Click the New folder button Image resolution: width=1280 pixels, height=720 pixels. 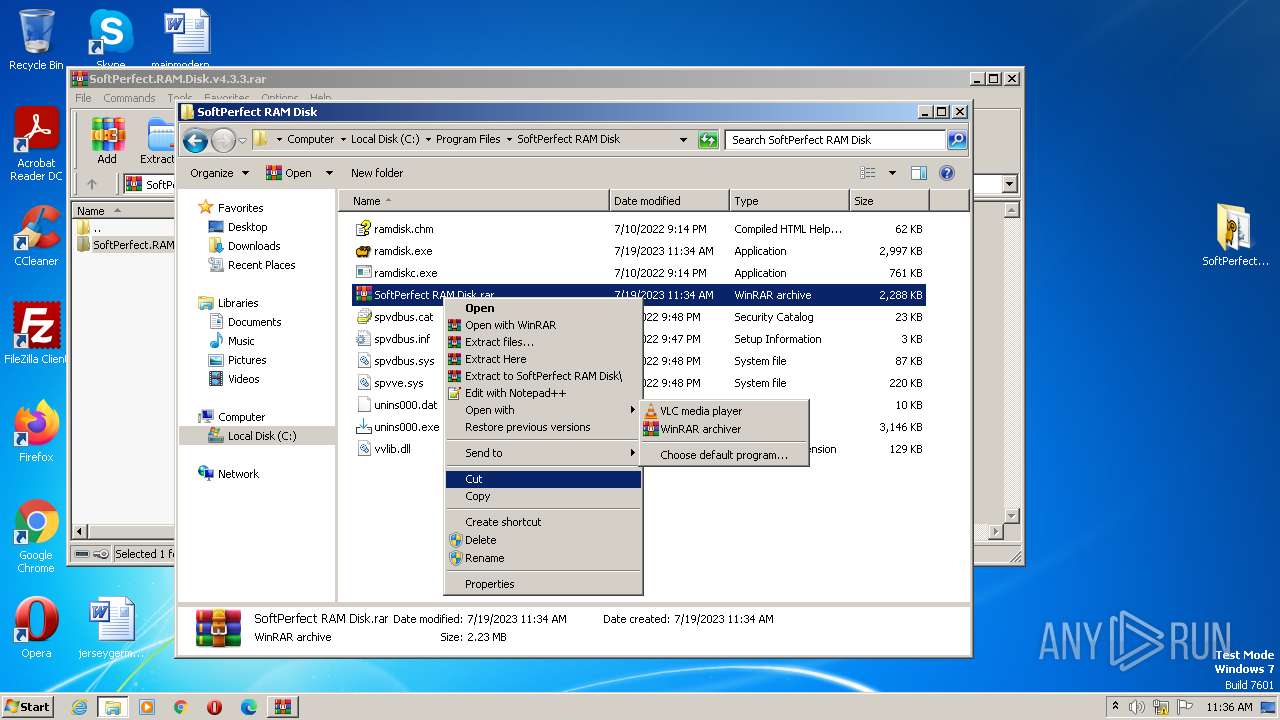(x=377, y=173)
